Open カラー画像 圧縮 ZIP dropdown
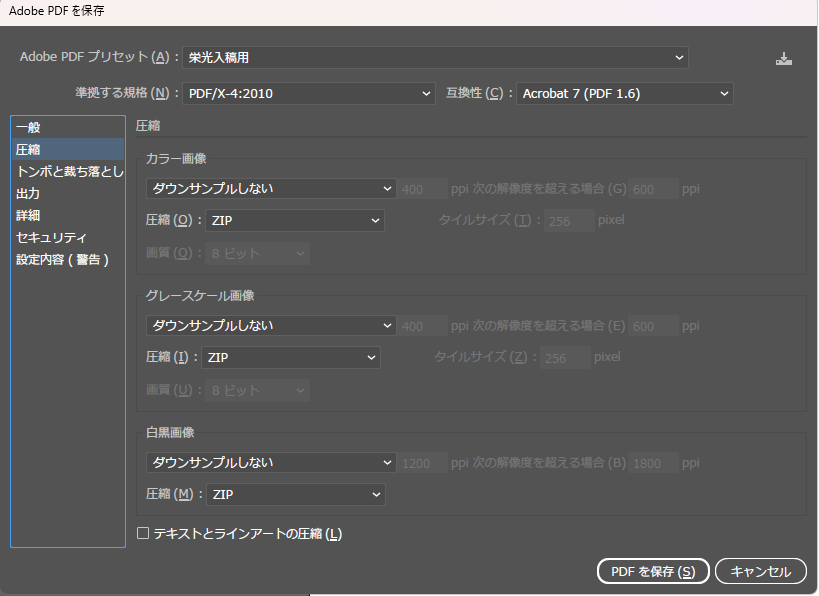This screenshot has height=596, width=819. click(x=295, y=220)
